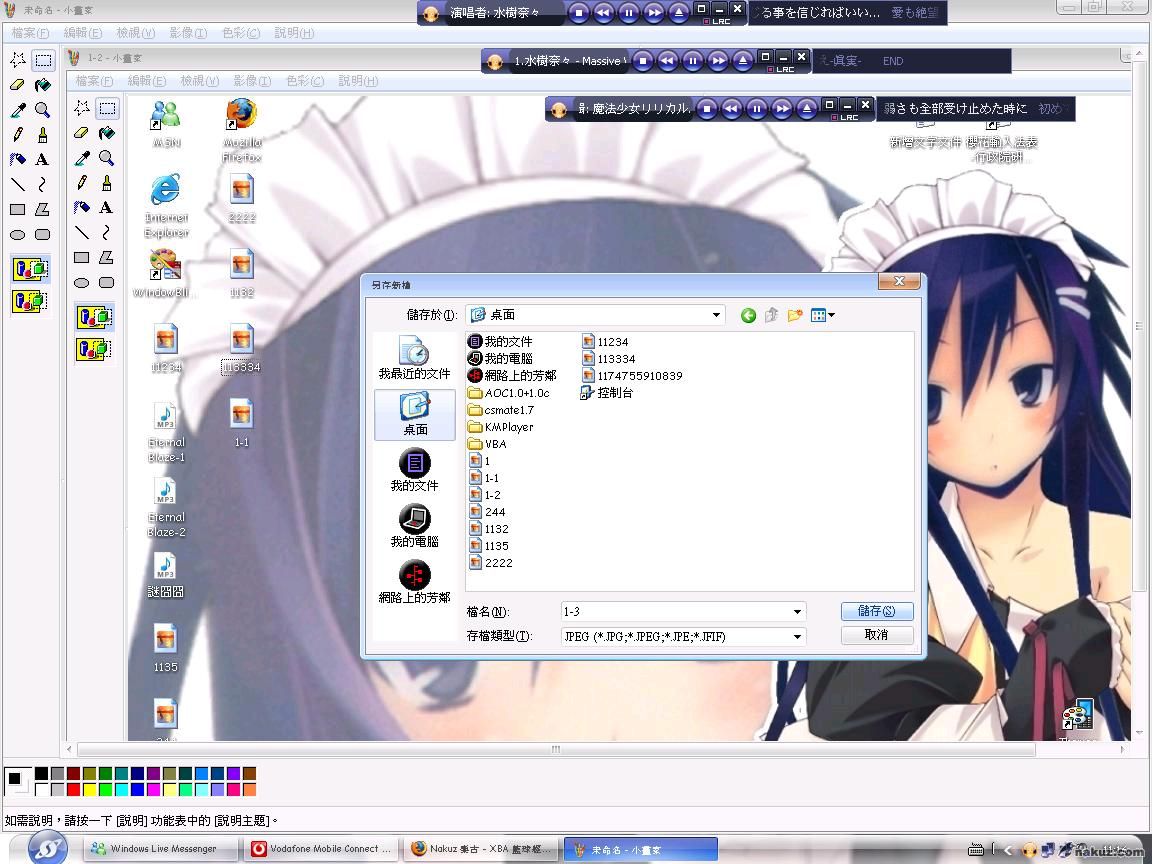Enable the transparent selection option in the outer Paint toolbox
This screenshot has height=864, width=1152.
(30, 300)
